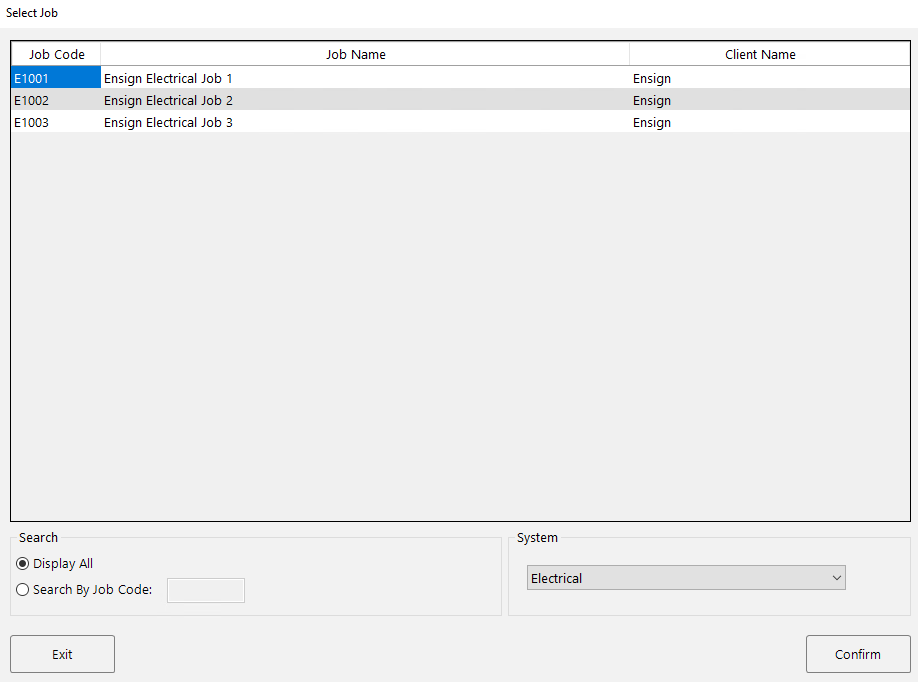
Task: Choose the Display All radio option
Action: (23, 564)
